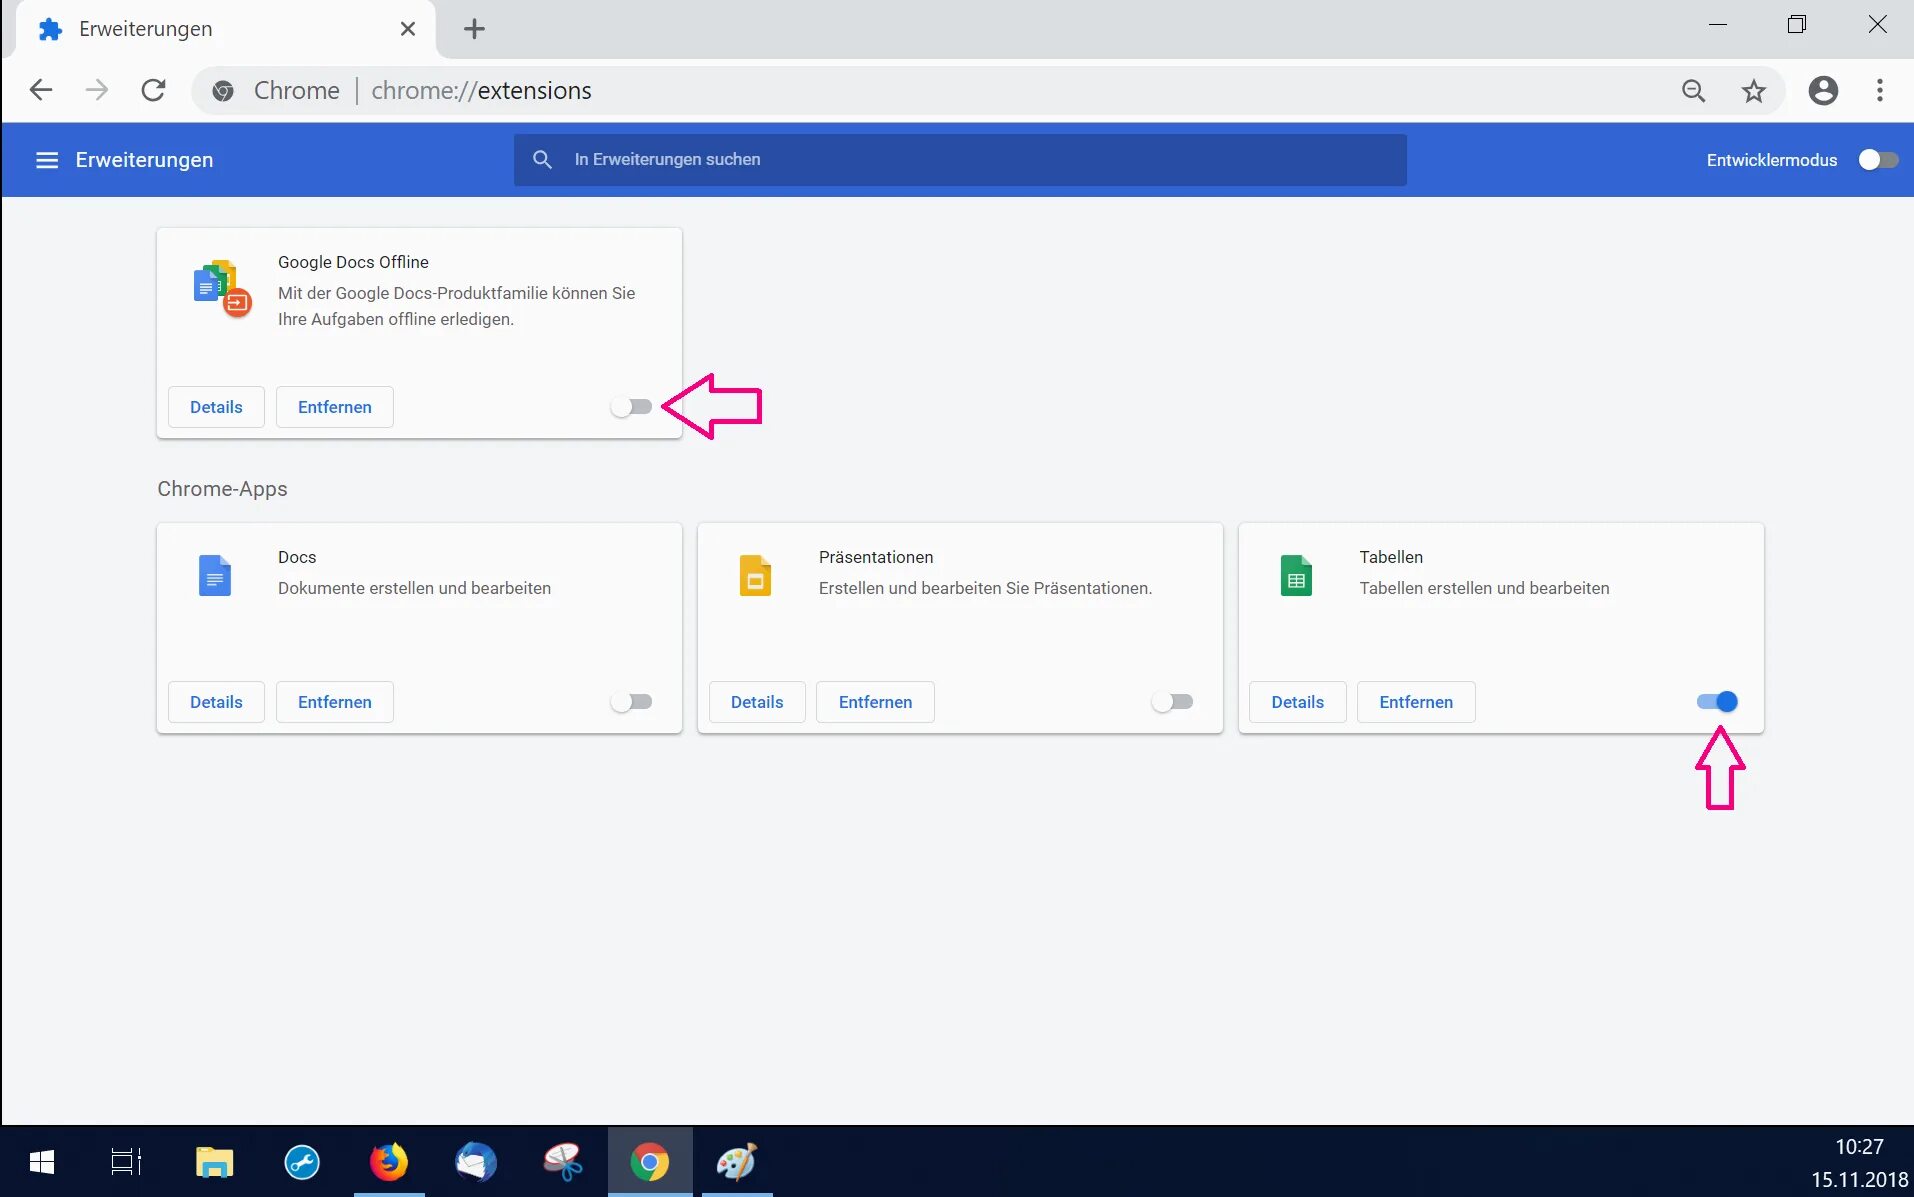Click the green Tabellen app icon
1914x1197 pixels.
click(x=1296, y=576)
